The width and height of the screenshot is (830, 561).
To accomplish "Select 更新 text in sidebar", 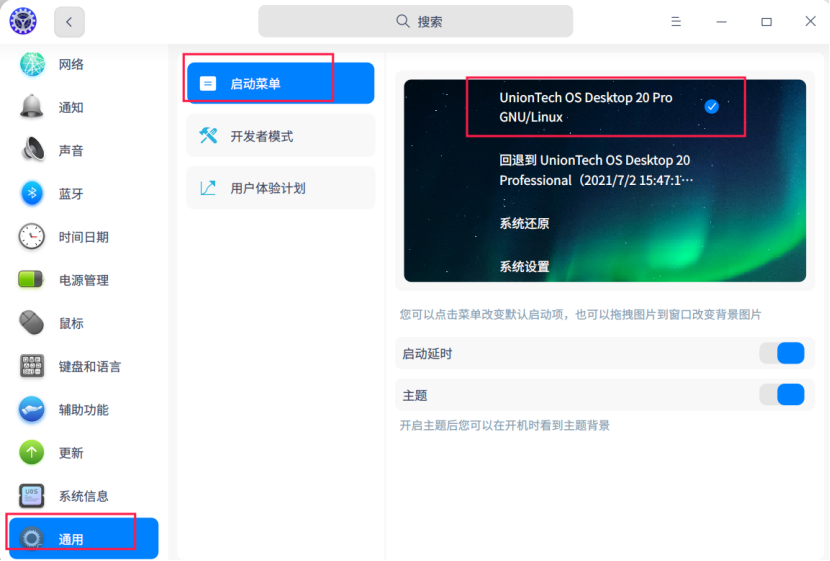I will (x=71, y=453).
